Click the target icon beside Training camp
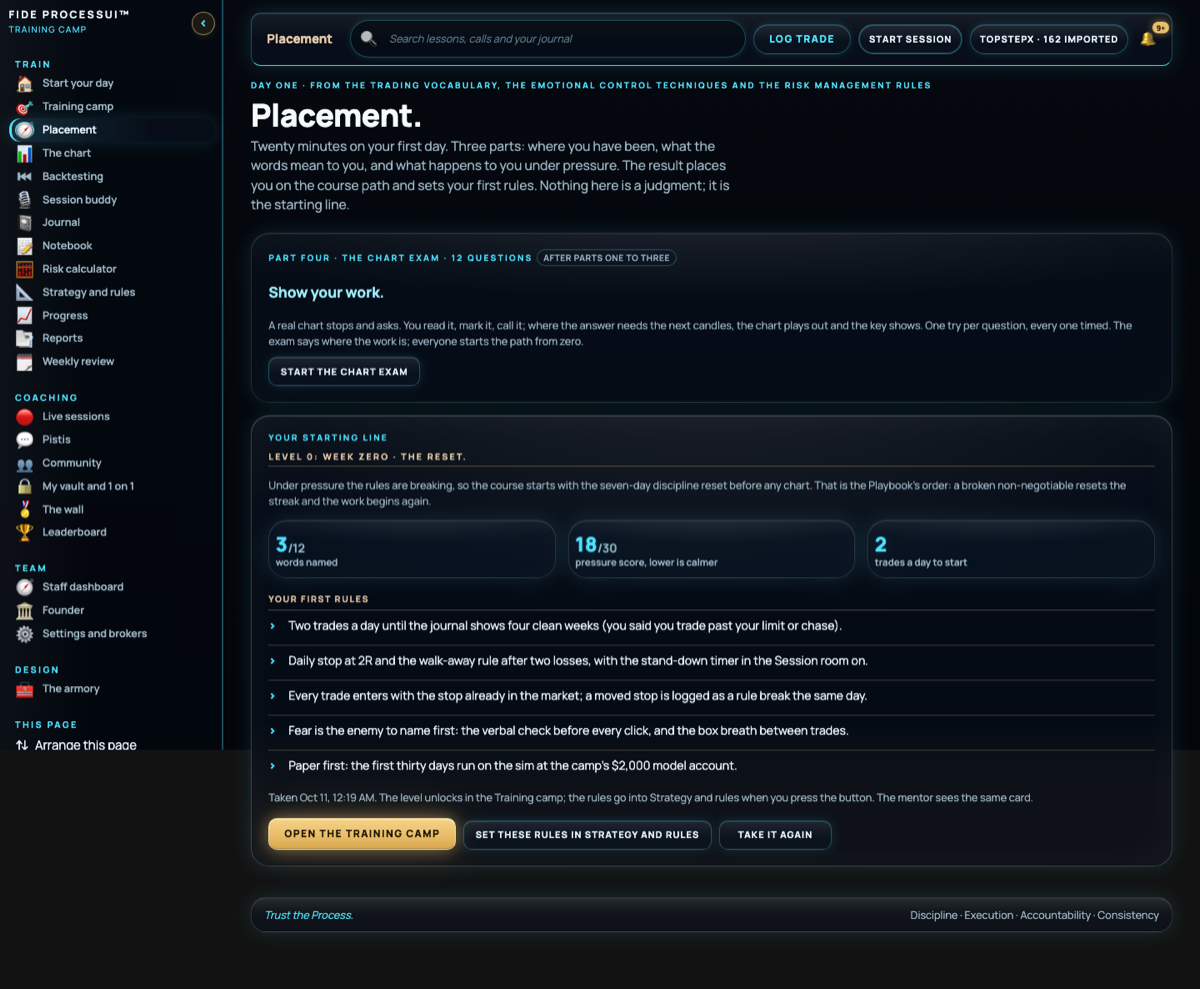The width and height of the screenshot is (1200, 989). pos(25,106)
